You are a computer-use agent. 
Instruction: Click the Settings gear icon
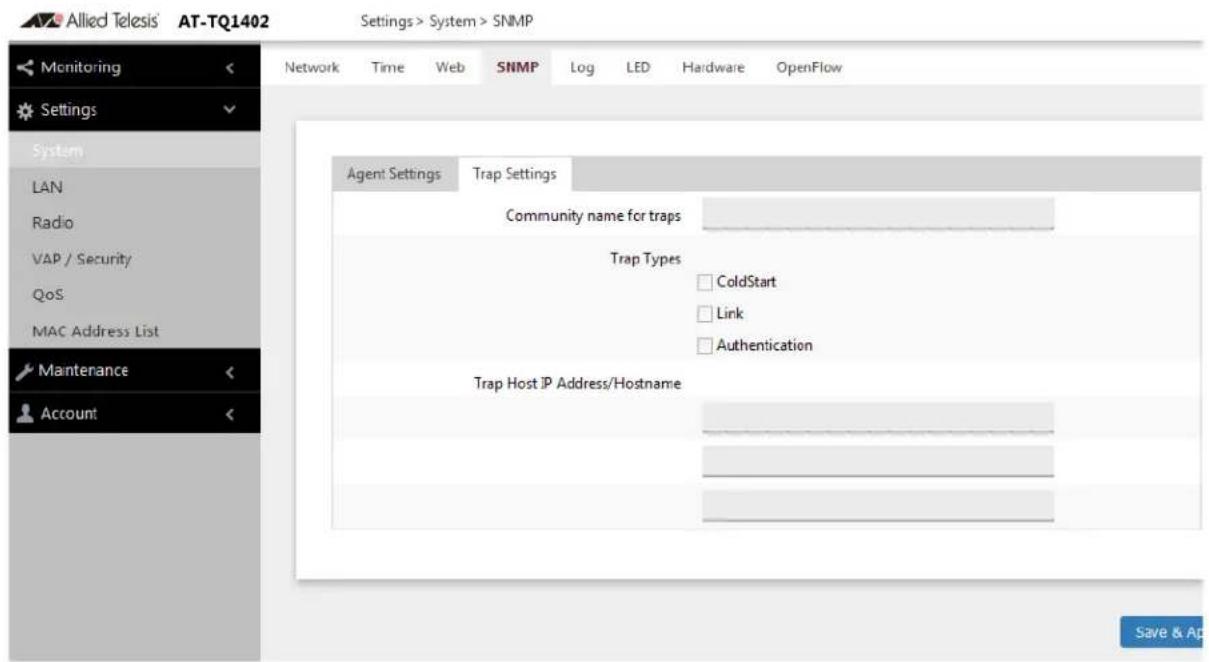tap(23, 111)
